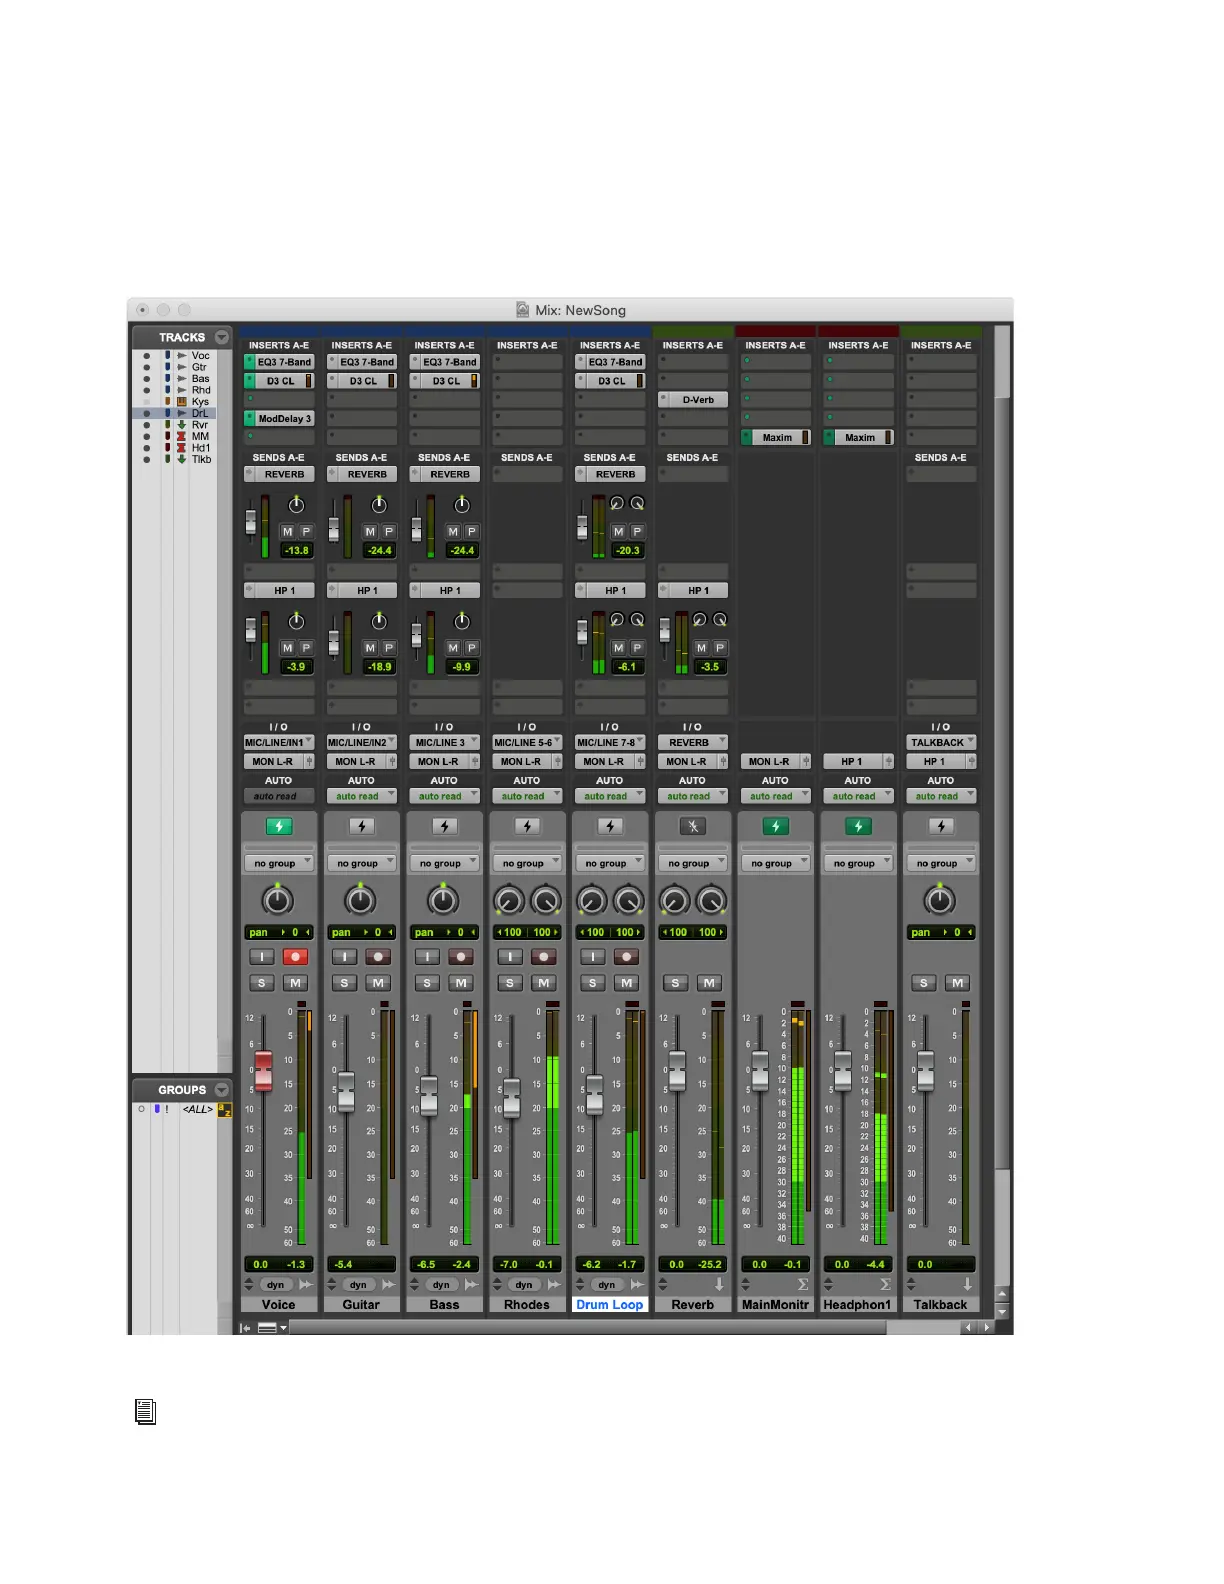Image resolution: width=1224 pixels, height=1584 pixels.
Task: Expand the Tracks list popup menu
Action: (x=222, y=338)
